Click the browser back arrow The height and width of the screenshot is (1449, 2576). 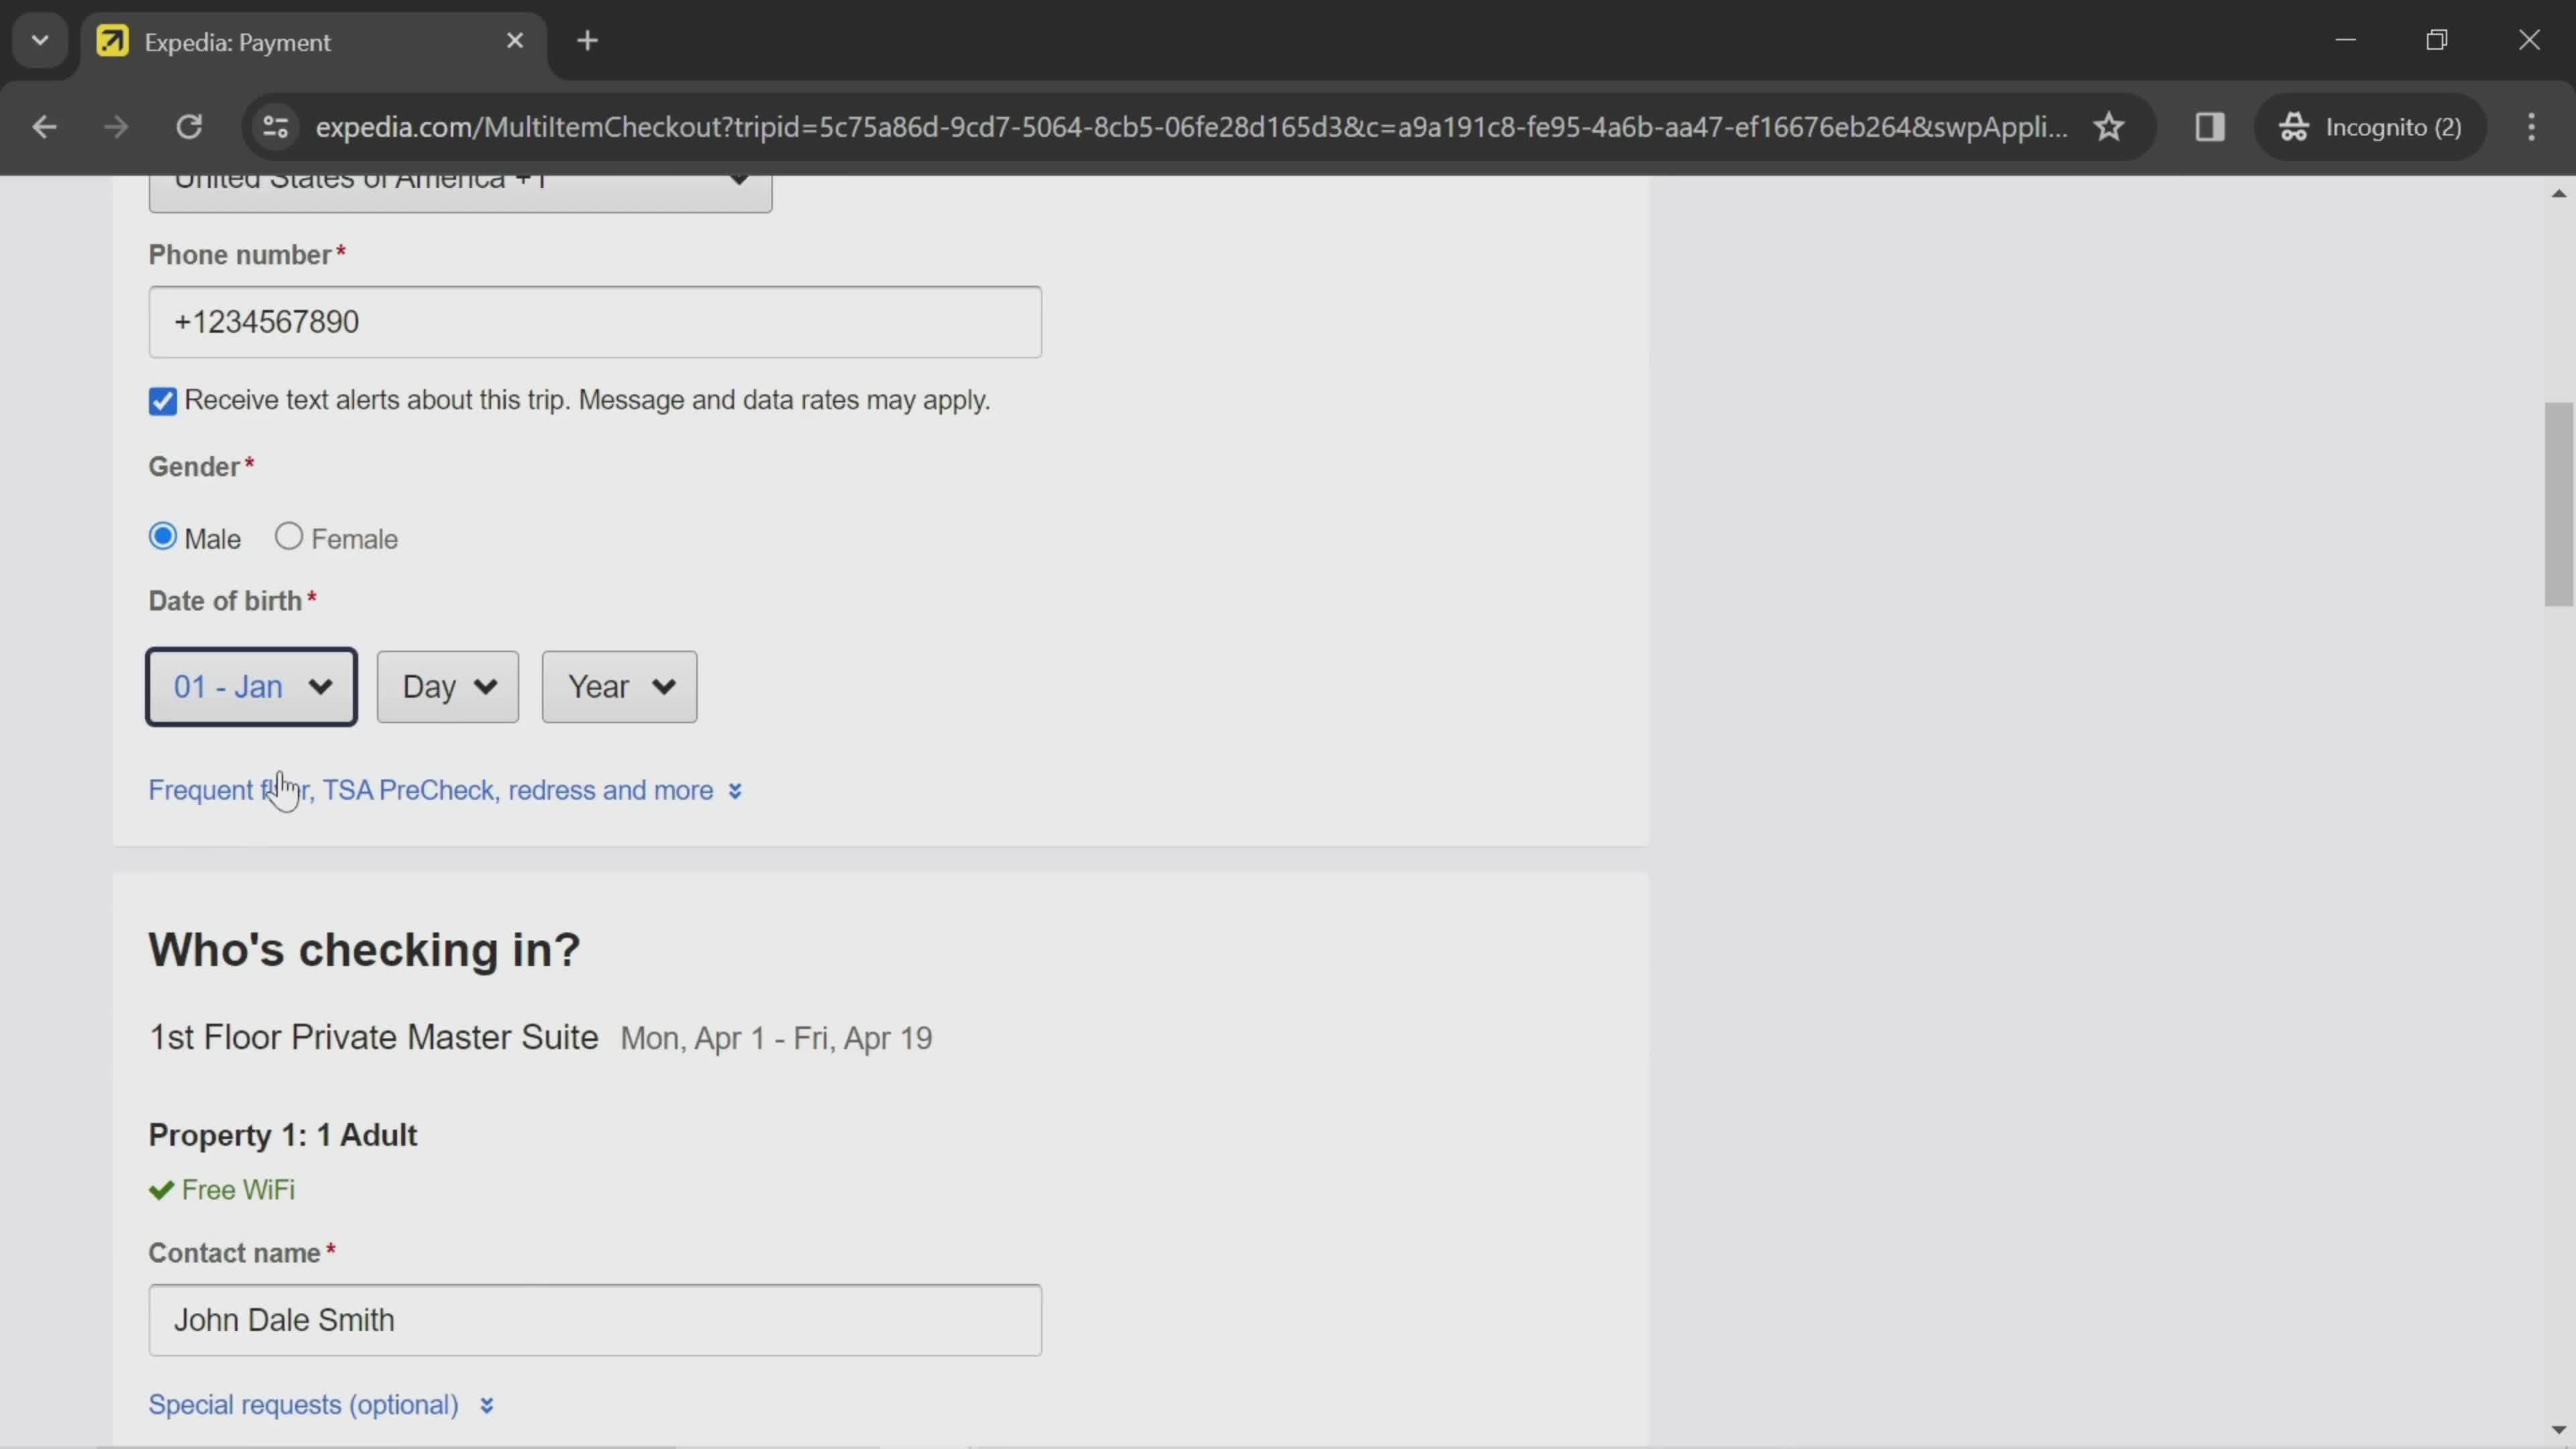[44, 127]
